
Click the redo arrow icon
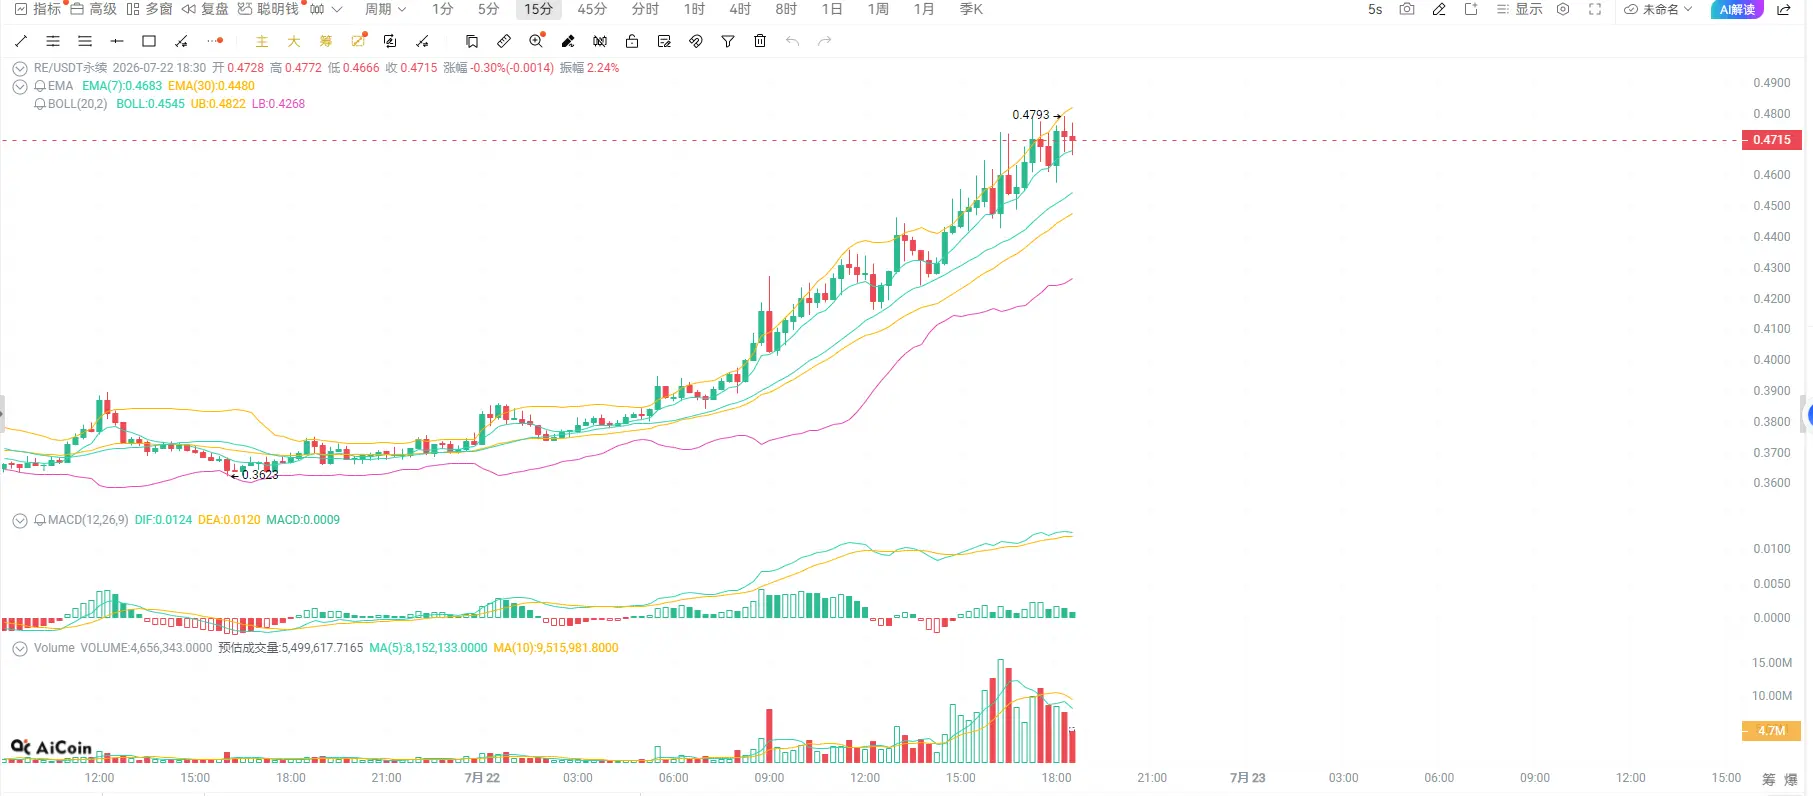(x=824, y=41)
